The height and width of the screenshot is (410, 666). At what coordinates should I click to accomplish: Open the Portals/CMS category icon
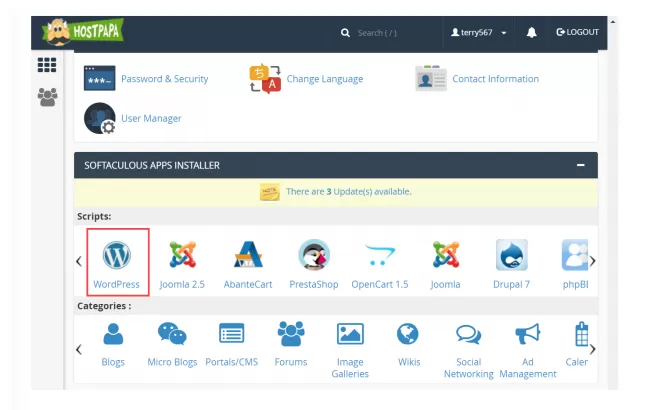pyautogui.click(x=231, y=334)
